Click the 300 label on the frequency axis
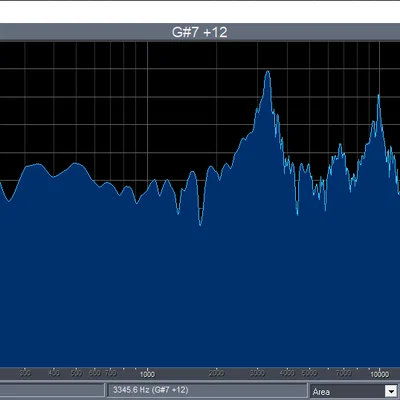 pos(25,373)
